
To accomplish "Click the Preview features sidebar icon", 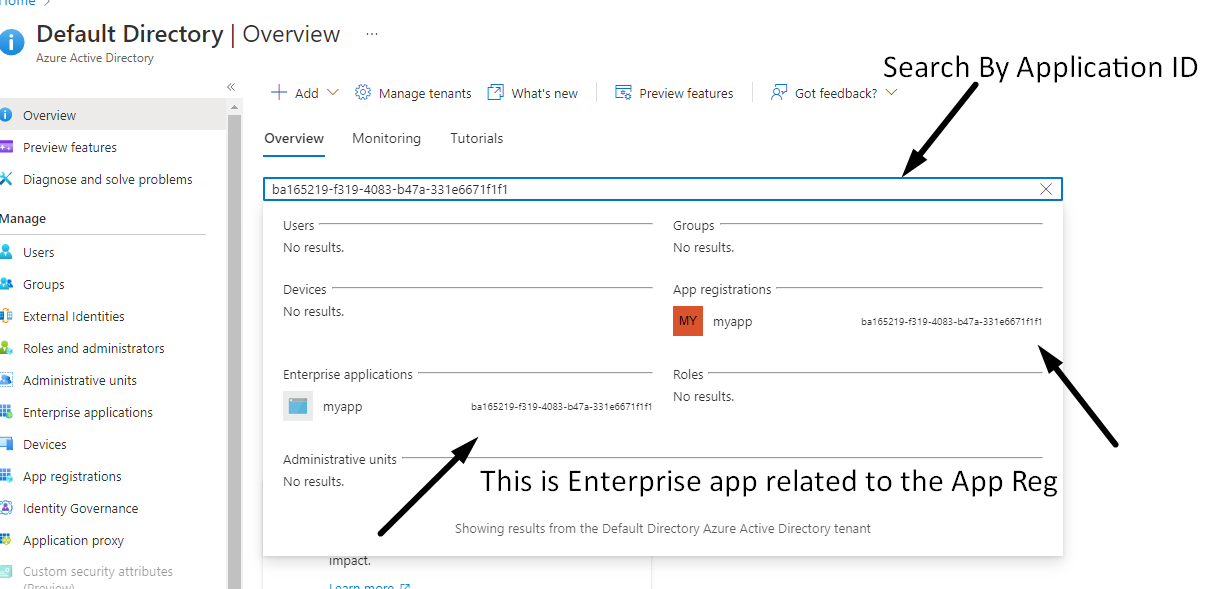I will point(6,147).
